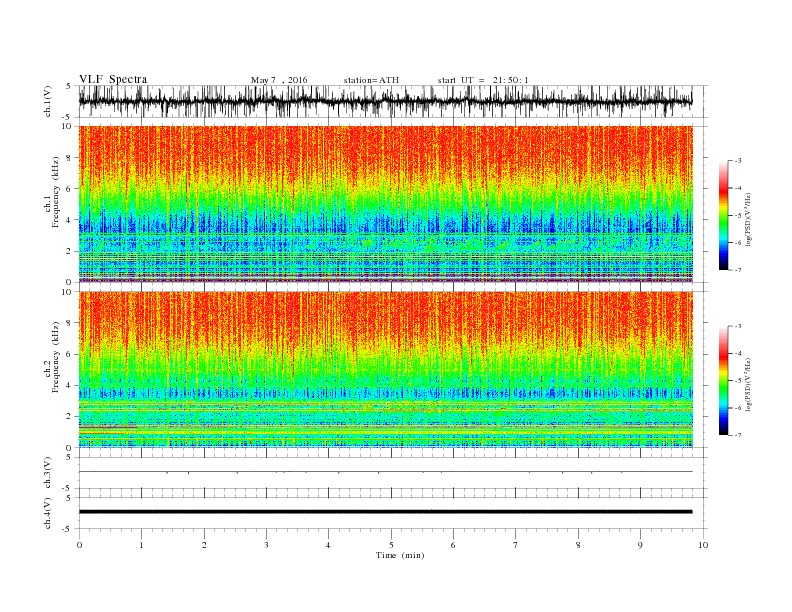Click the 8 kHz tick label on ch.1 spectrogram
The image size is (792, 612).
click(70, 158)
